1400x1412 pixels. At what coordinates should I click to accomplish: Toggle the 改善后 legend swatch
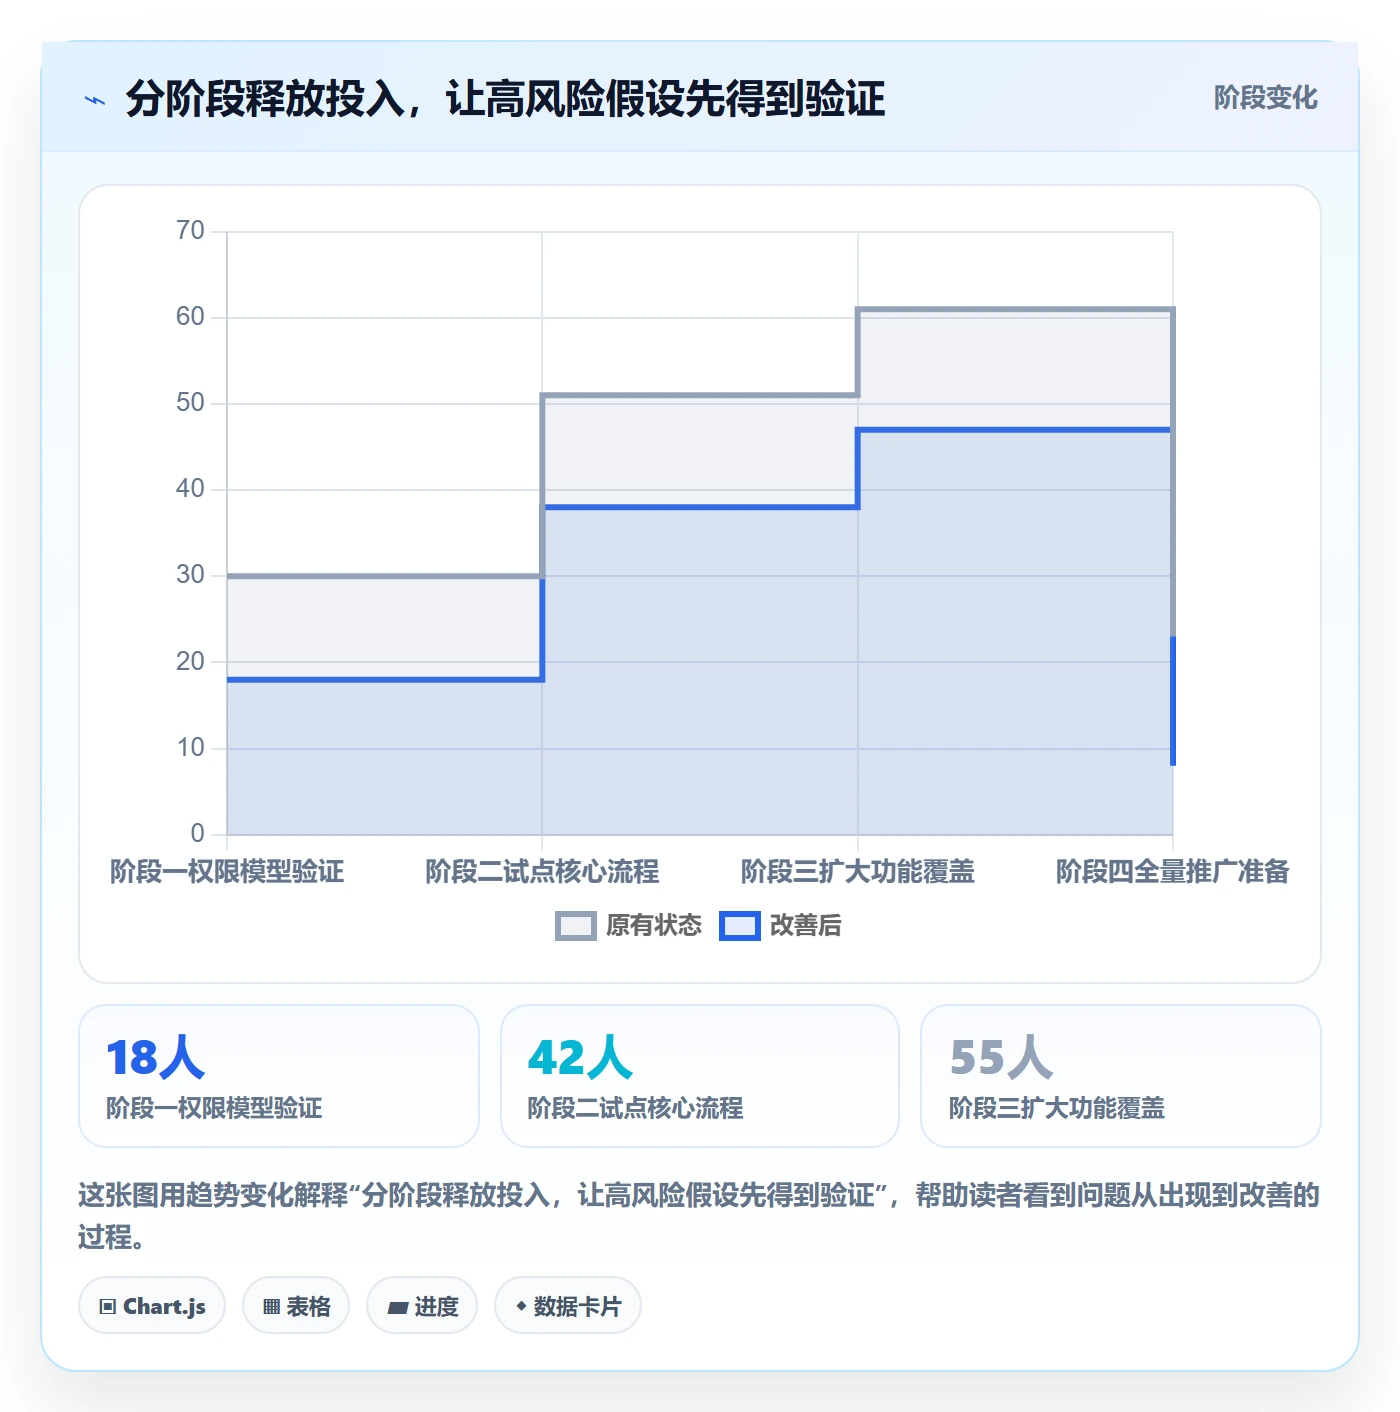(740, 926)
